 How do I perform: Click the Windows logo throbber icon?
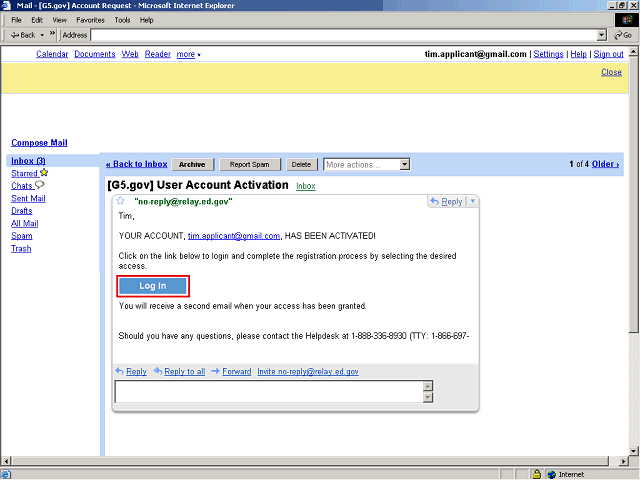627,20
